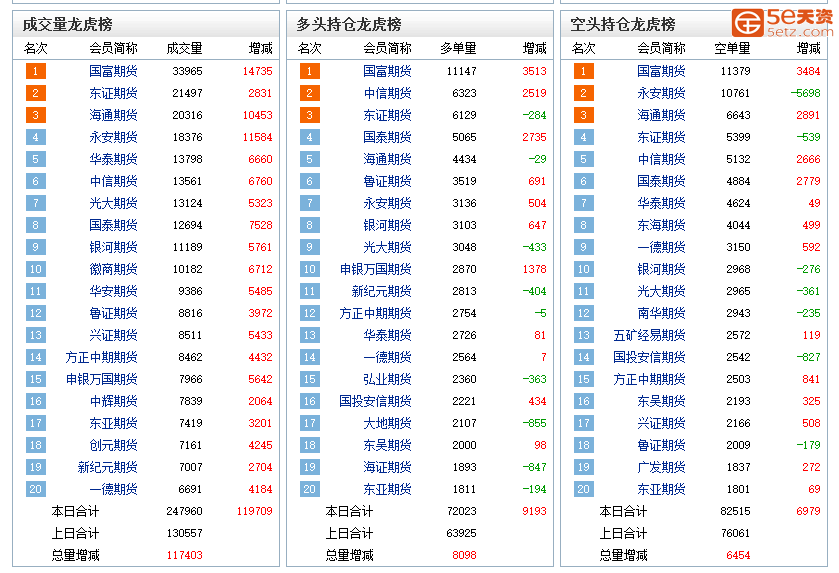
Task: Click the green change value -284
Action: (535, 115)
